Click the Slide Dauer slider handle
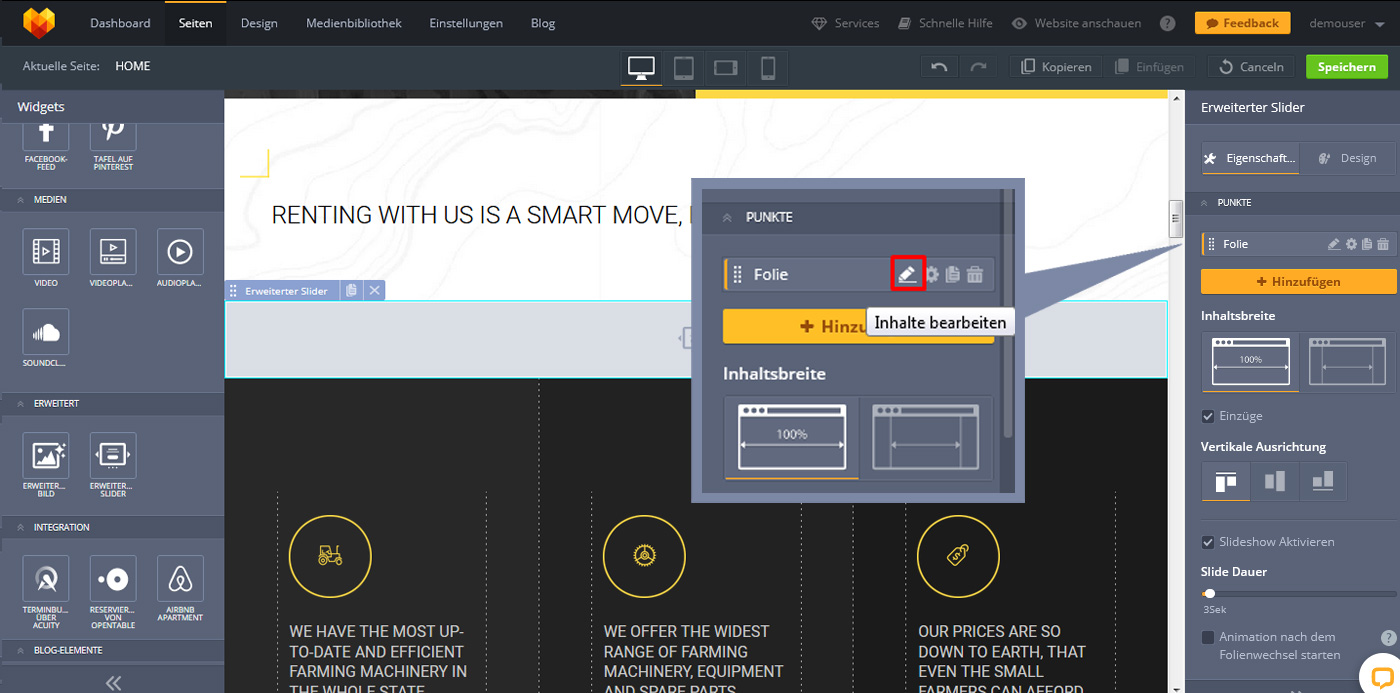 1209,594
